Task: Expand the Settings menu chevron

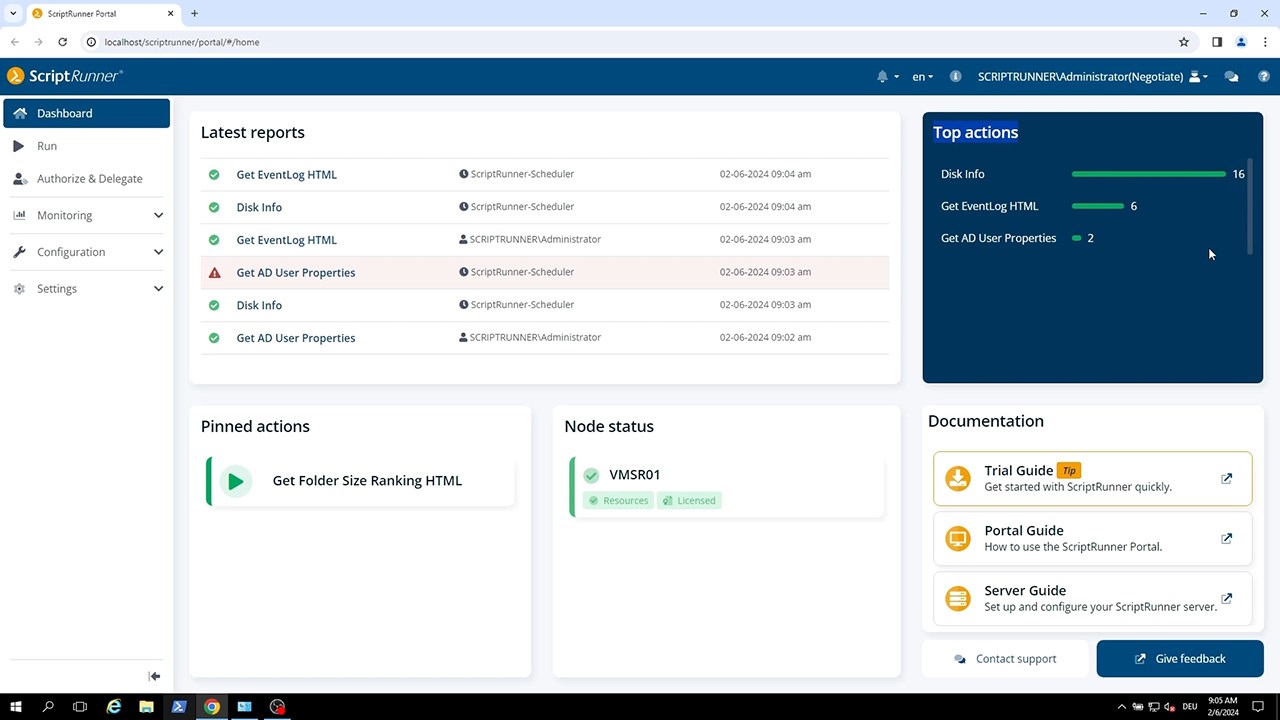Action: [158, 289]
